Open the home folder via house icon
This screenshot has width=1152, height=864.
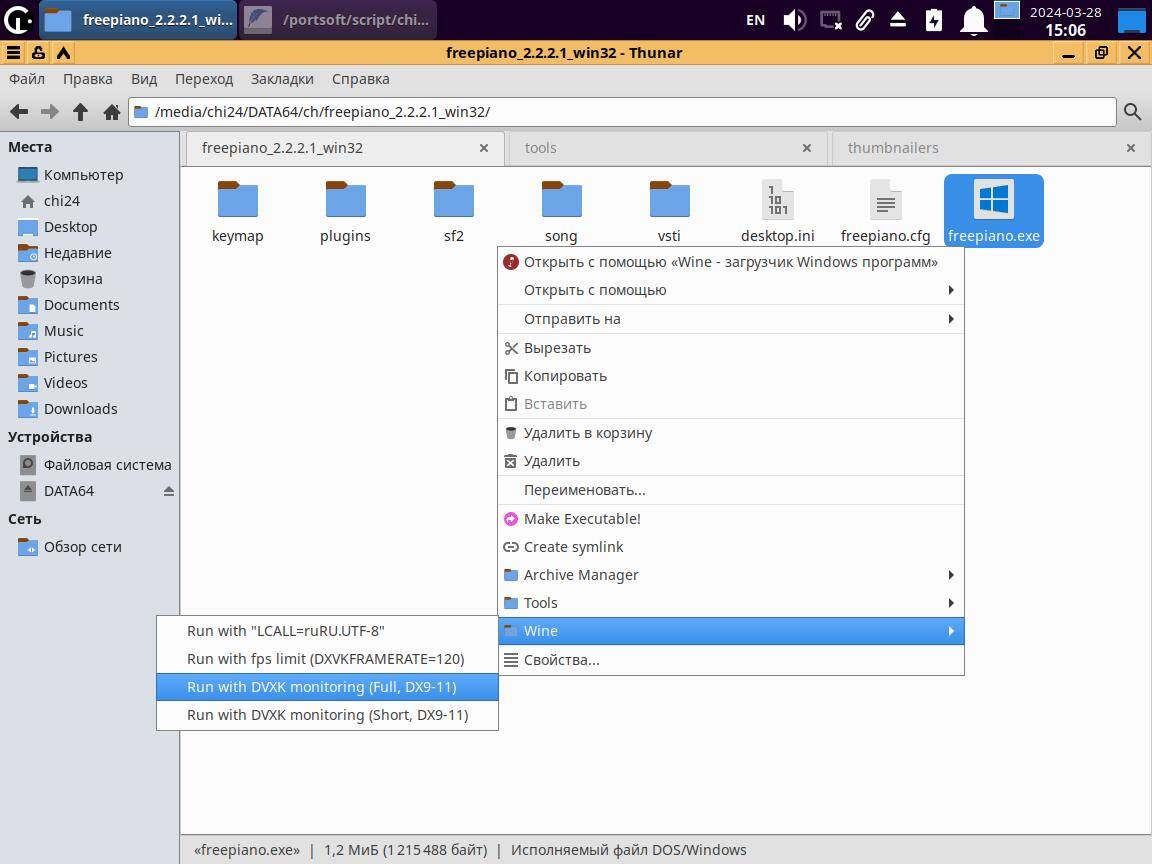(x=112, y=112)
